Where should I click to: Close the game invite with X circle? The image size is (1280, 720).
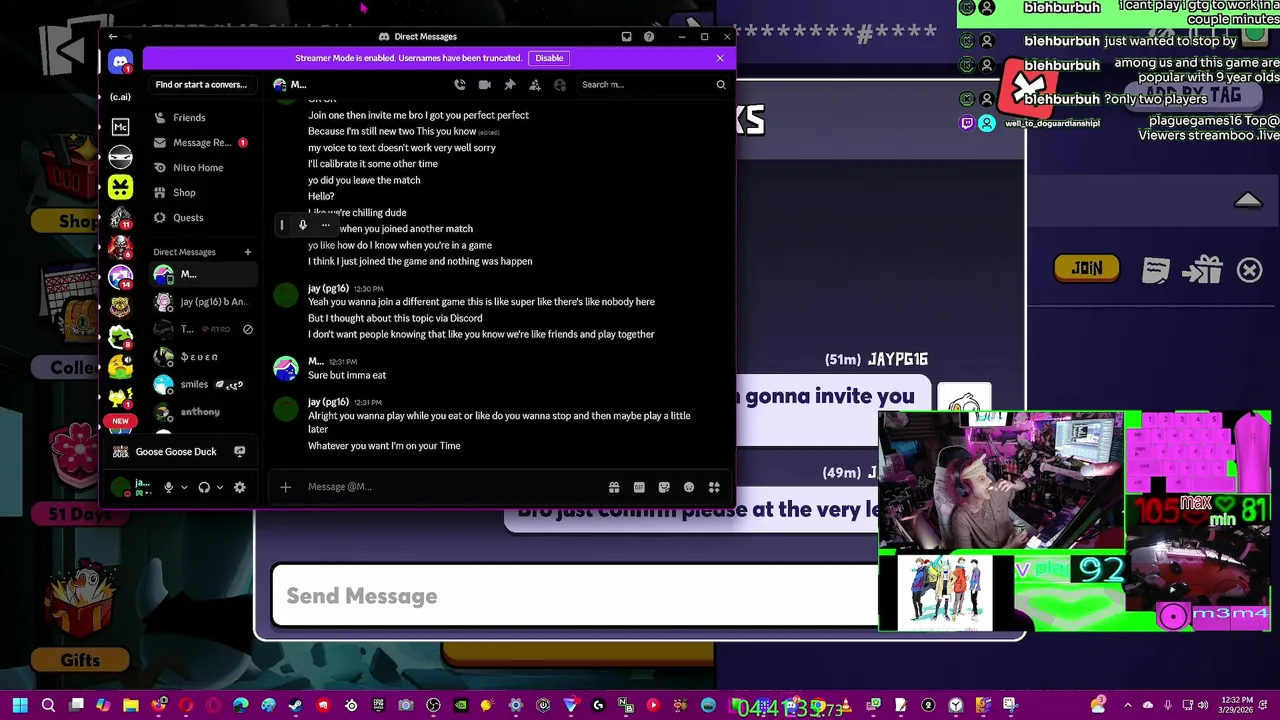tap(1250, 270)
